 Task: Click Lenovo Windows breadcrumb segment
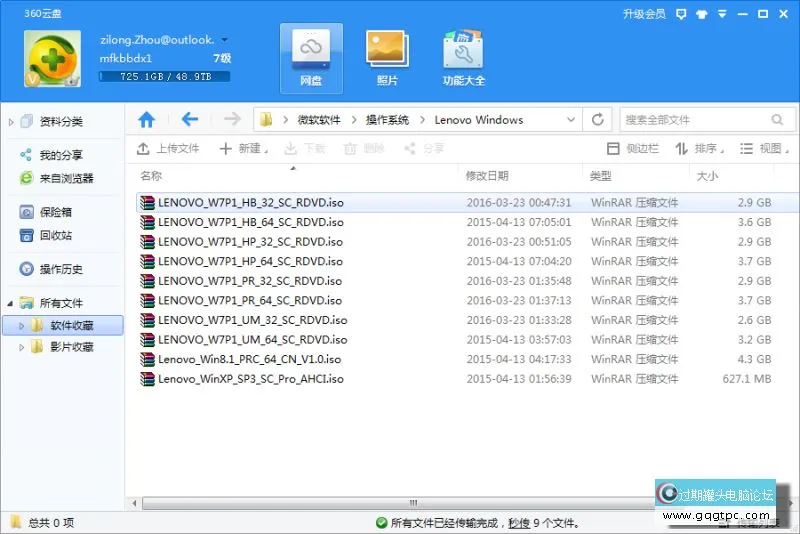[x=479, y=120]
